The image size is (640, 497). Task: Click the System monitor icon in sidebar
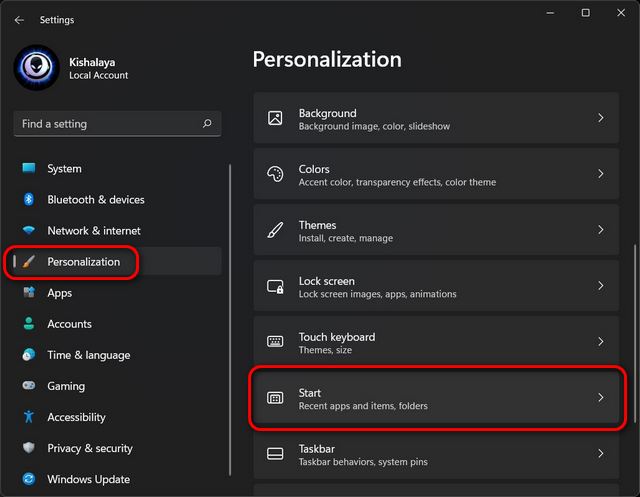(29, 168)
